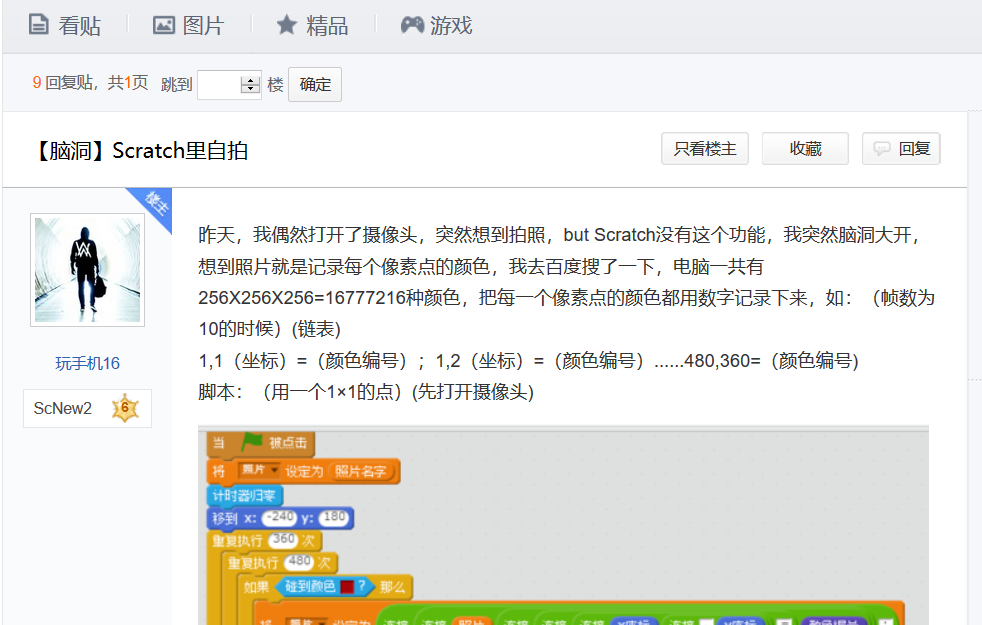Click the 360 repeat value in script

click(283, 539)
